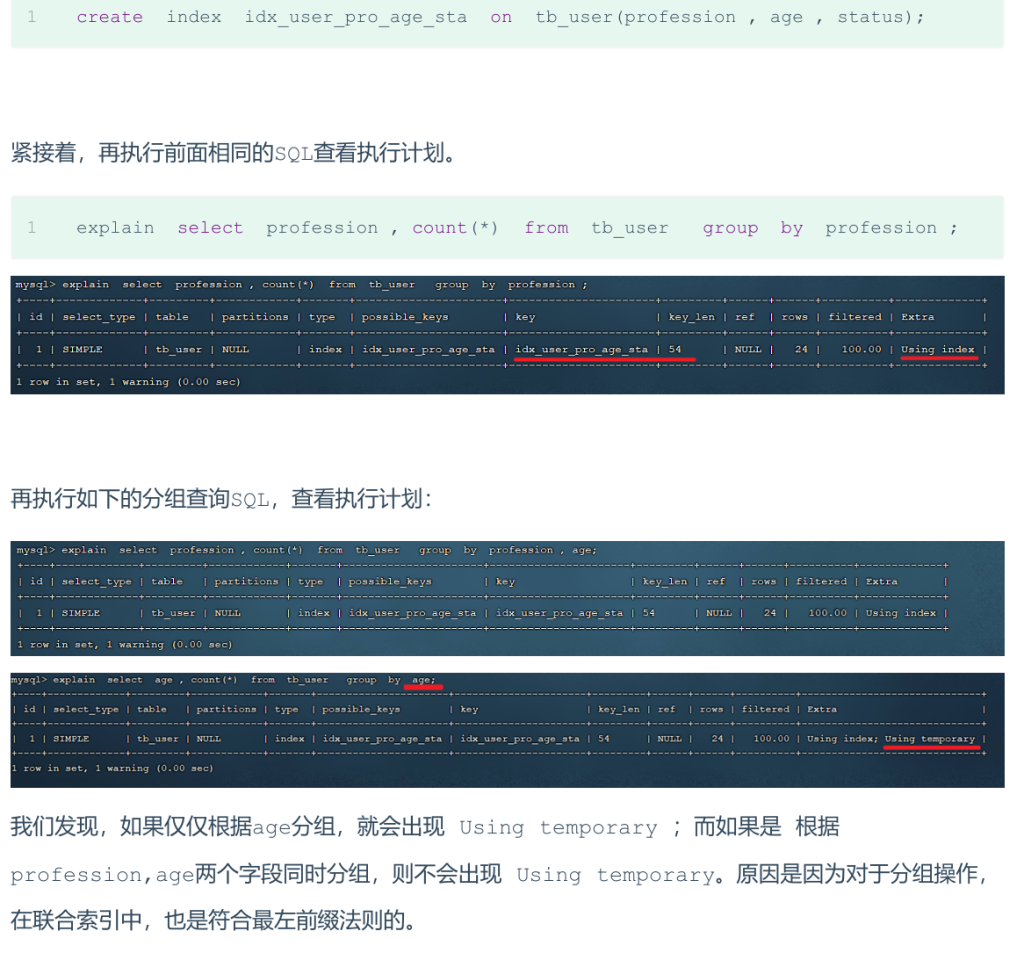
Task: Click red-underlined key value in first terminal output
Action: point(581,350)
